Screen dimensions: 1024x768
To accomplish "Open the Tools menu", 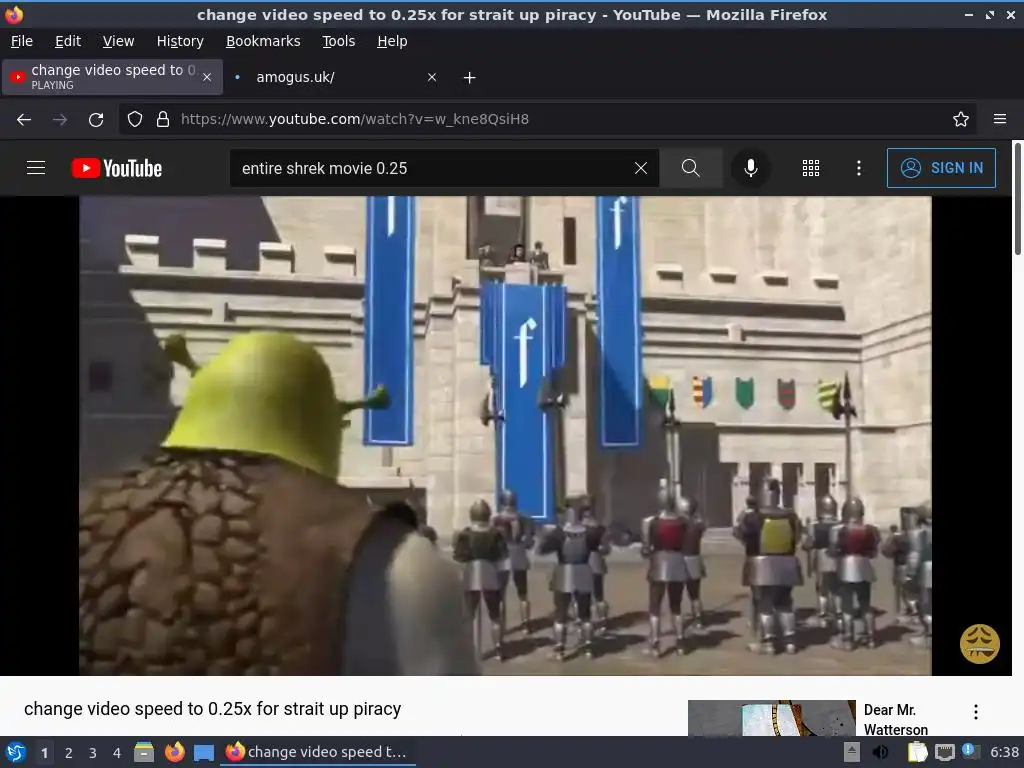I will tap(338, 41).
